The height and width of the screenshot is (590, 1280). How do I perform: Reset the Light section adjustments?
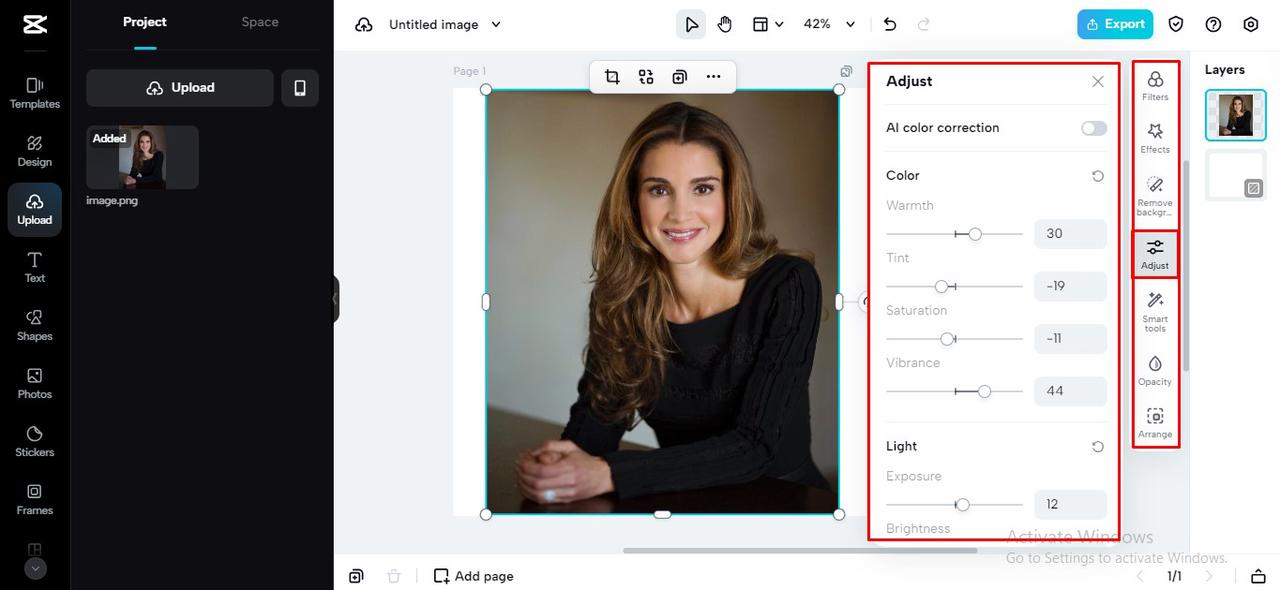[x=1098, y=447]
